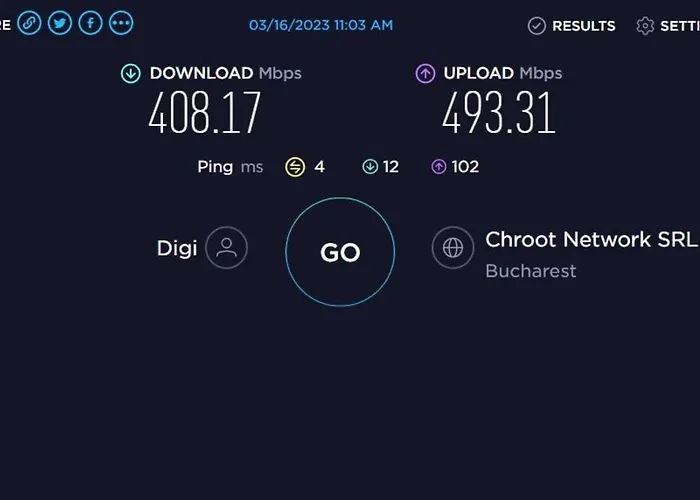
Task: Click the 03/16/2023 11:03 AM result date
Action: 321,25
